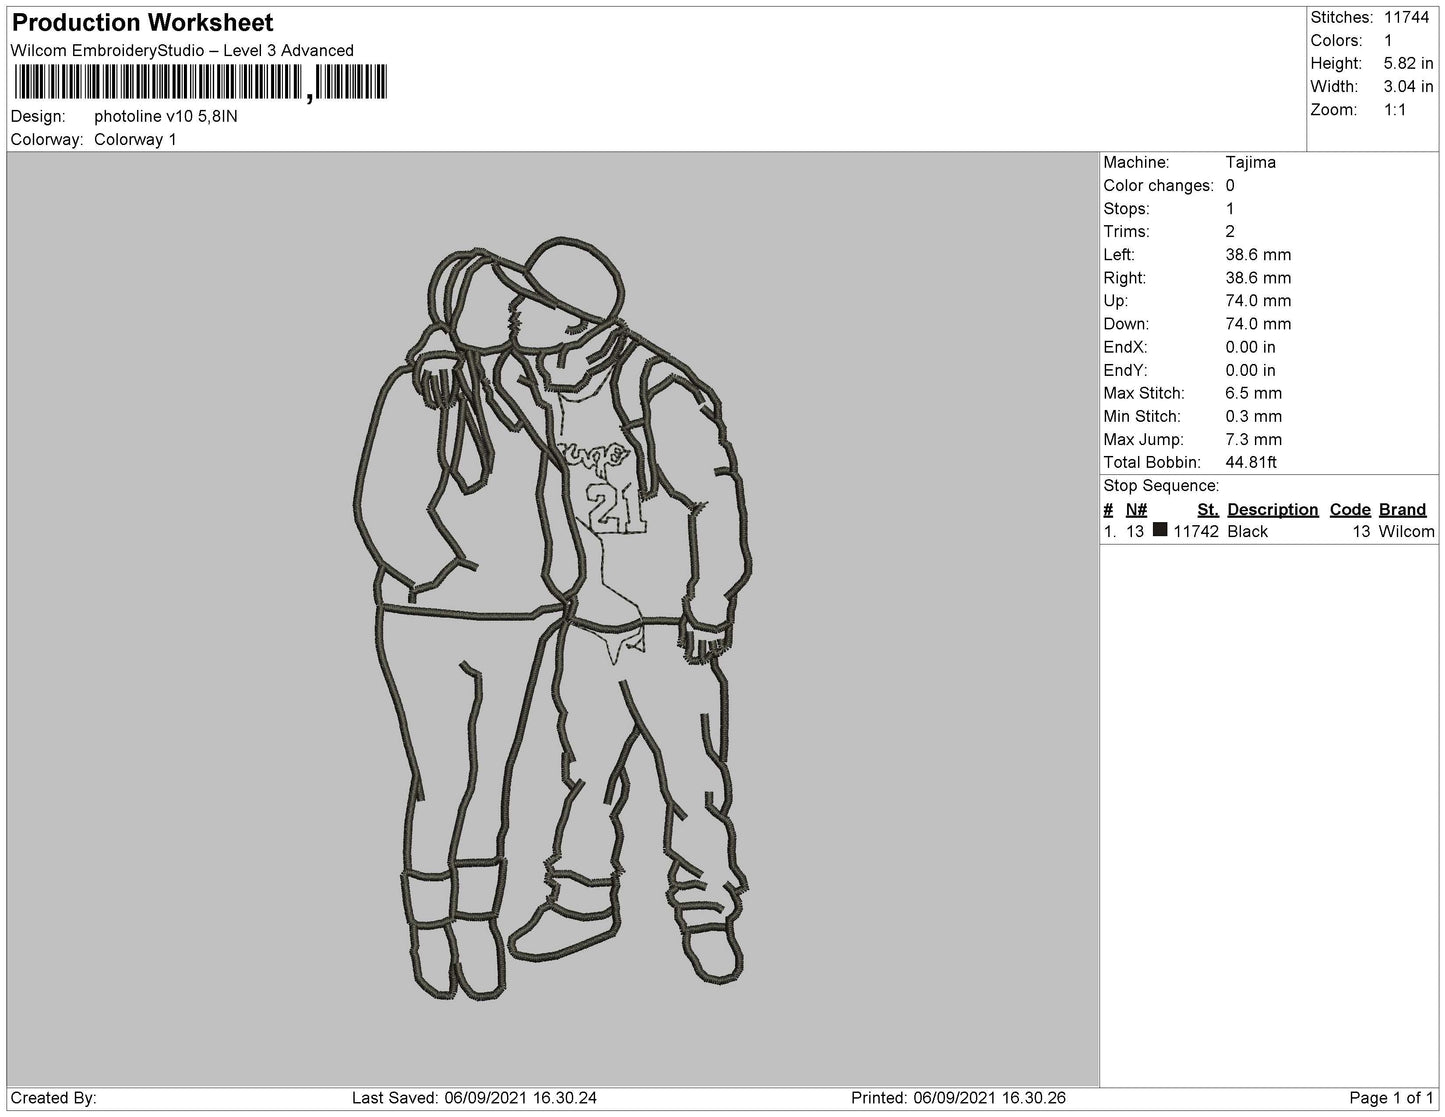Click the Height value 5.82 in
1445x1117 pixels.
(x=1409, y=63)
